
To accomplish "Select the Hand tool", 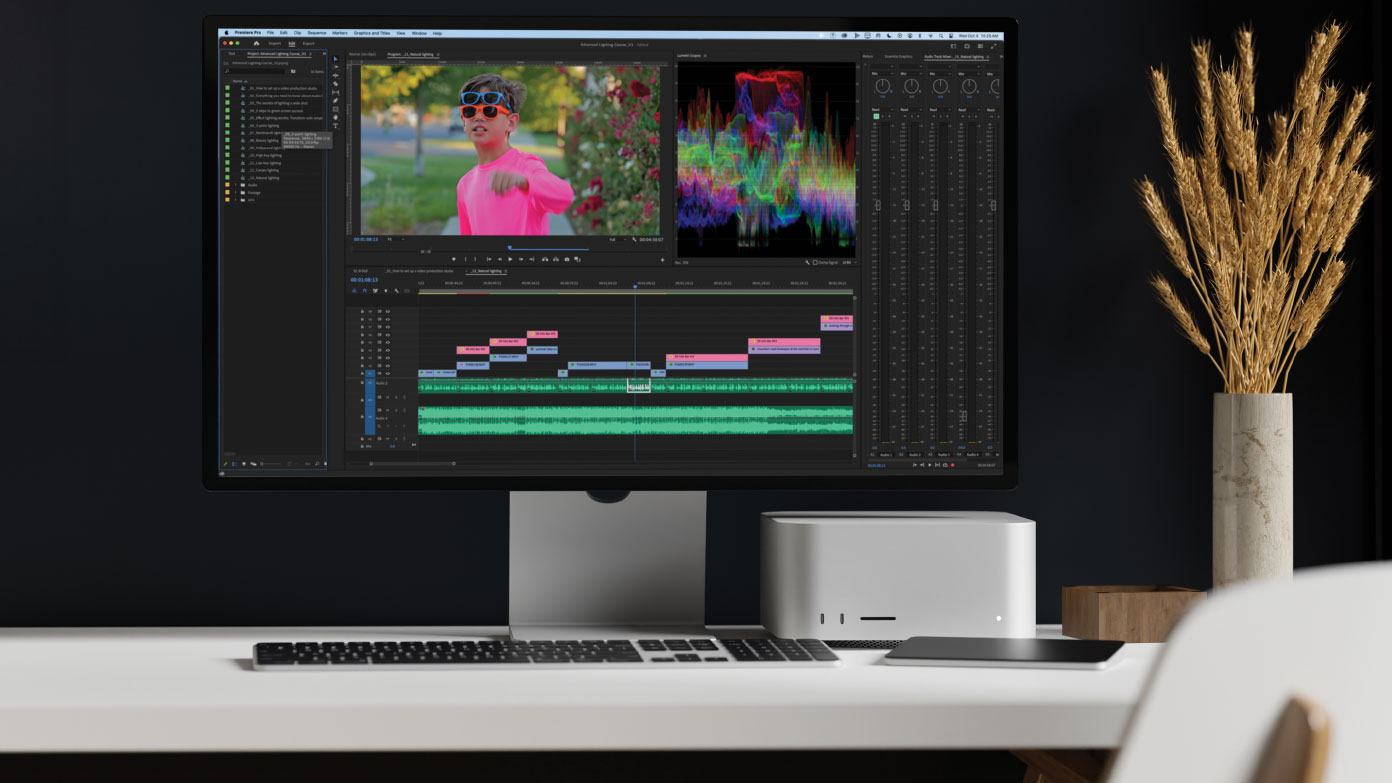I will 336,117.
